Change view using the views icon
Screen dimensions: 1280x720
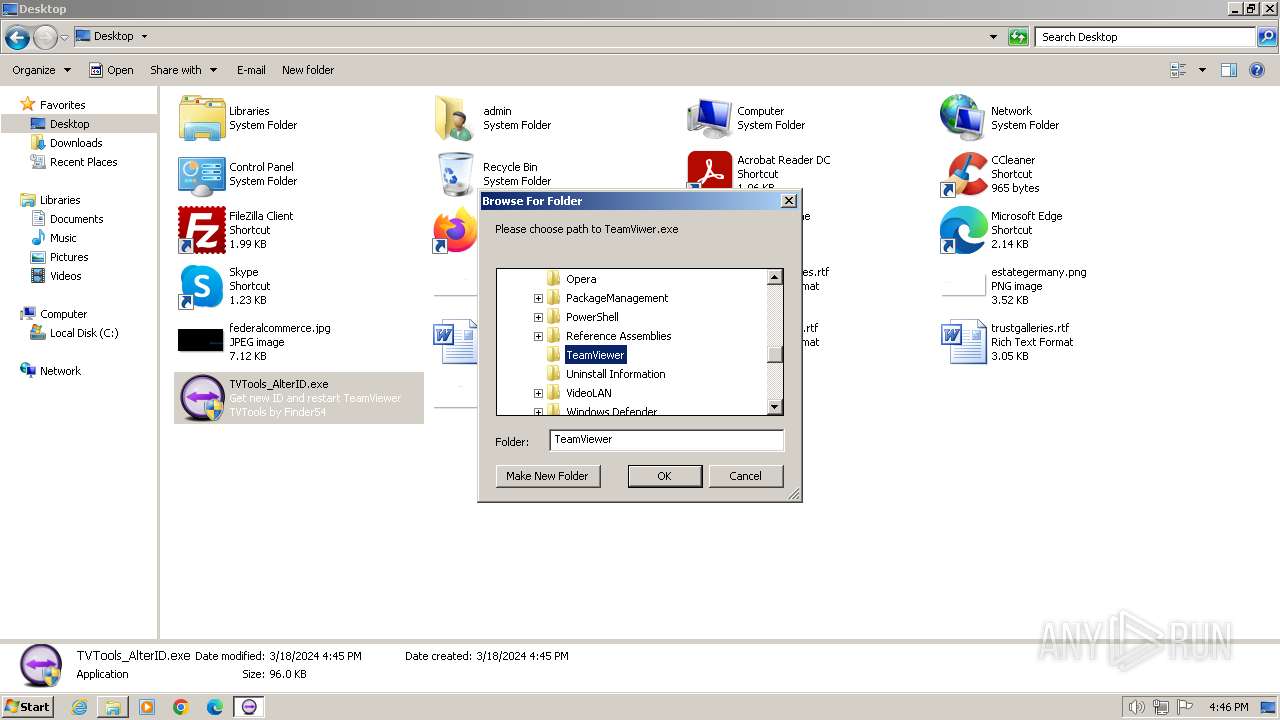[1178, 70]
